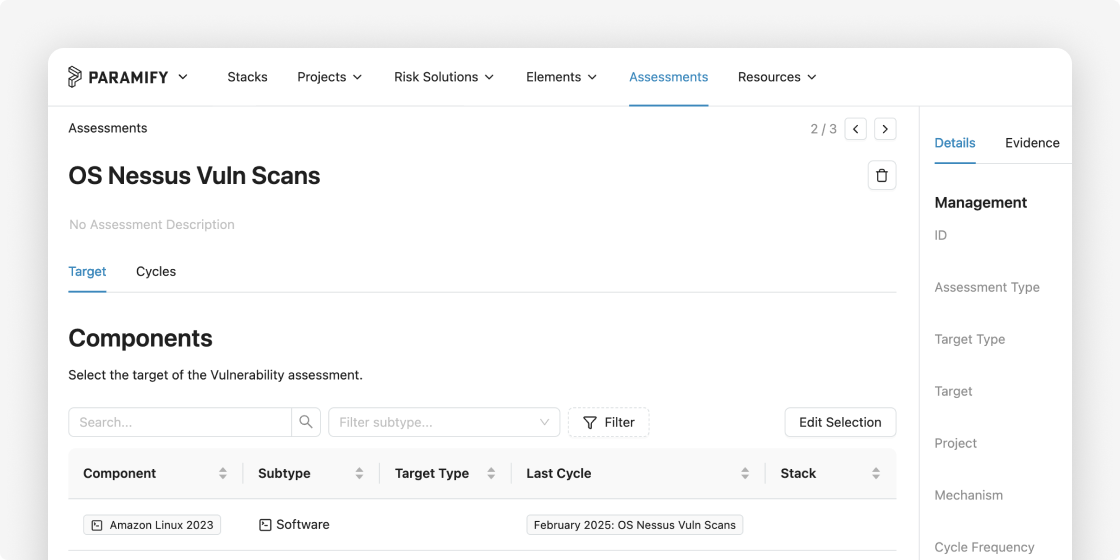Expand the Risk Solutions menu
This screenshot has width=1120, height=560.
point(444,77)
